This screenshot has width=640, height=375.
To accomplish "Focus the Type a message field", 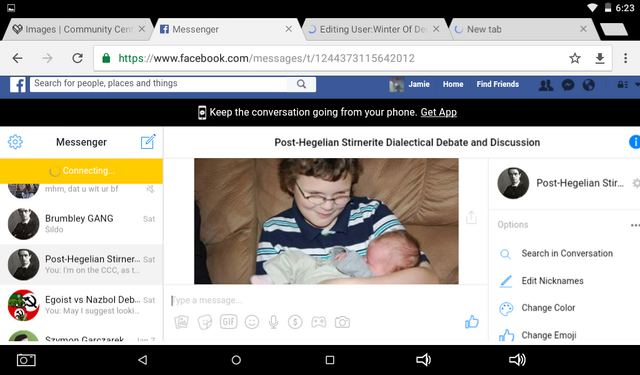I will point(325,300).
